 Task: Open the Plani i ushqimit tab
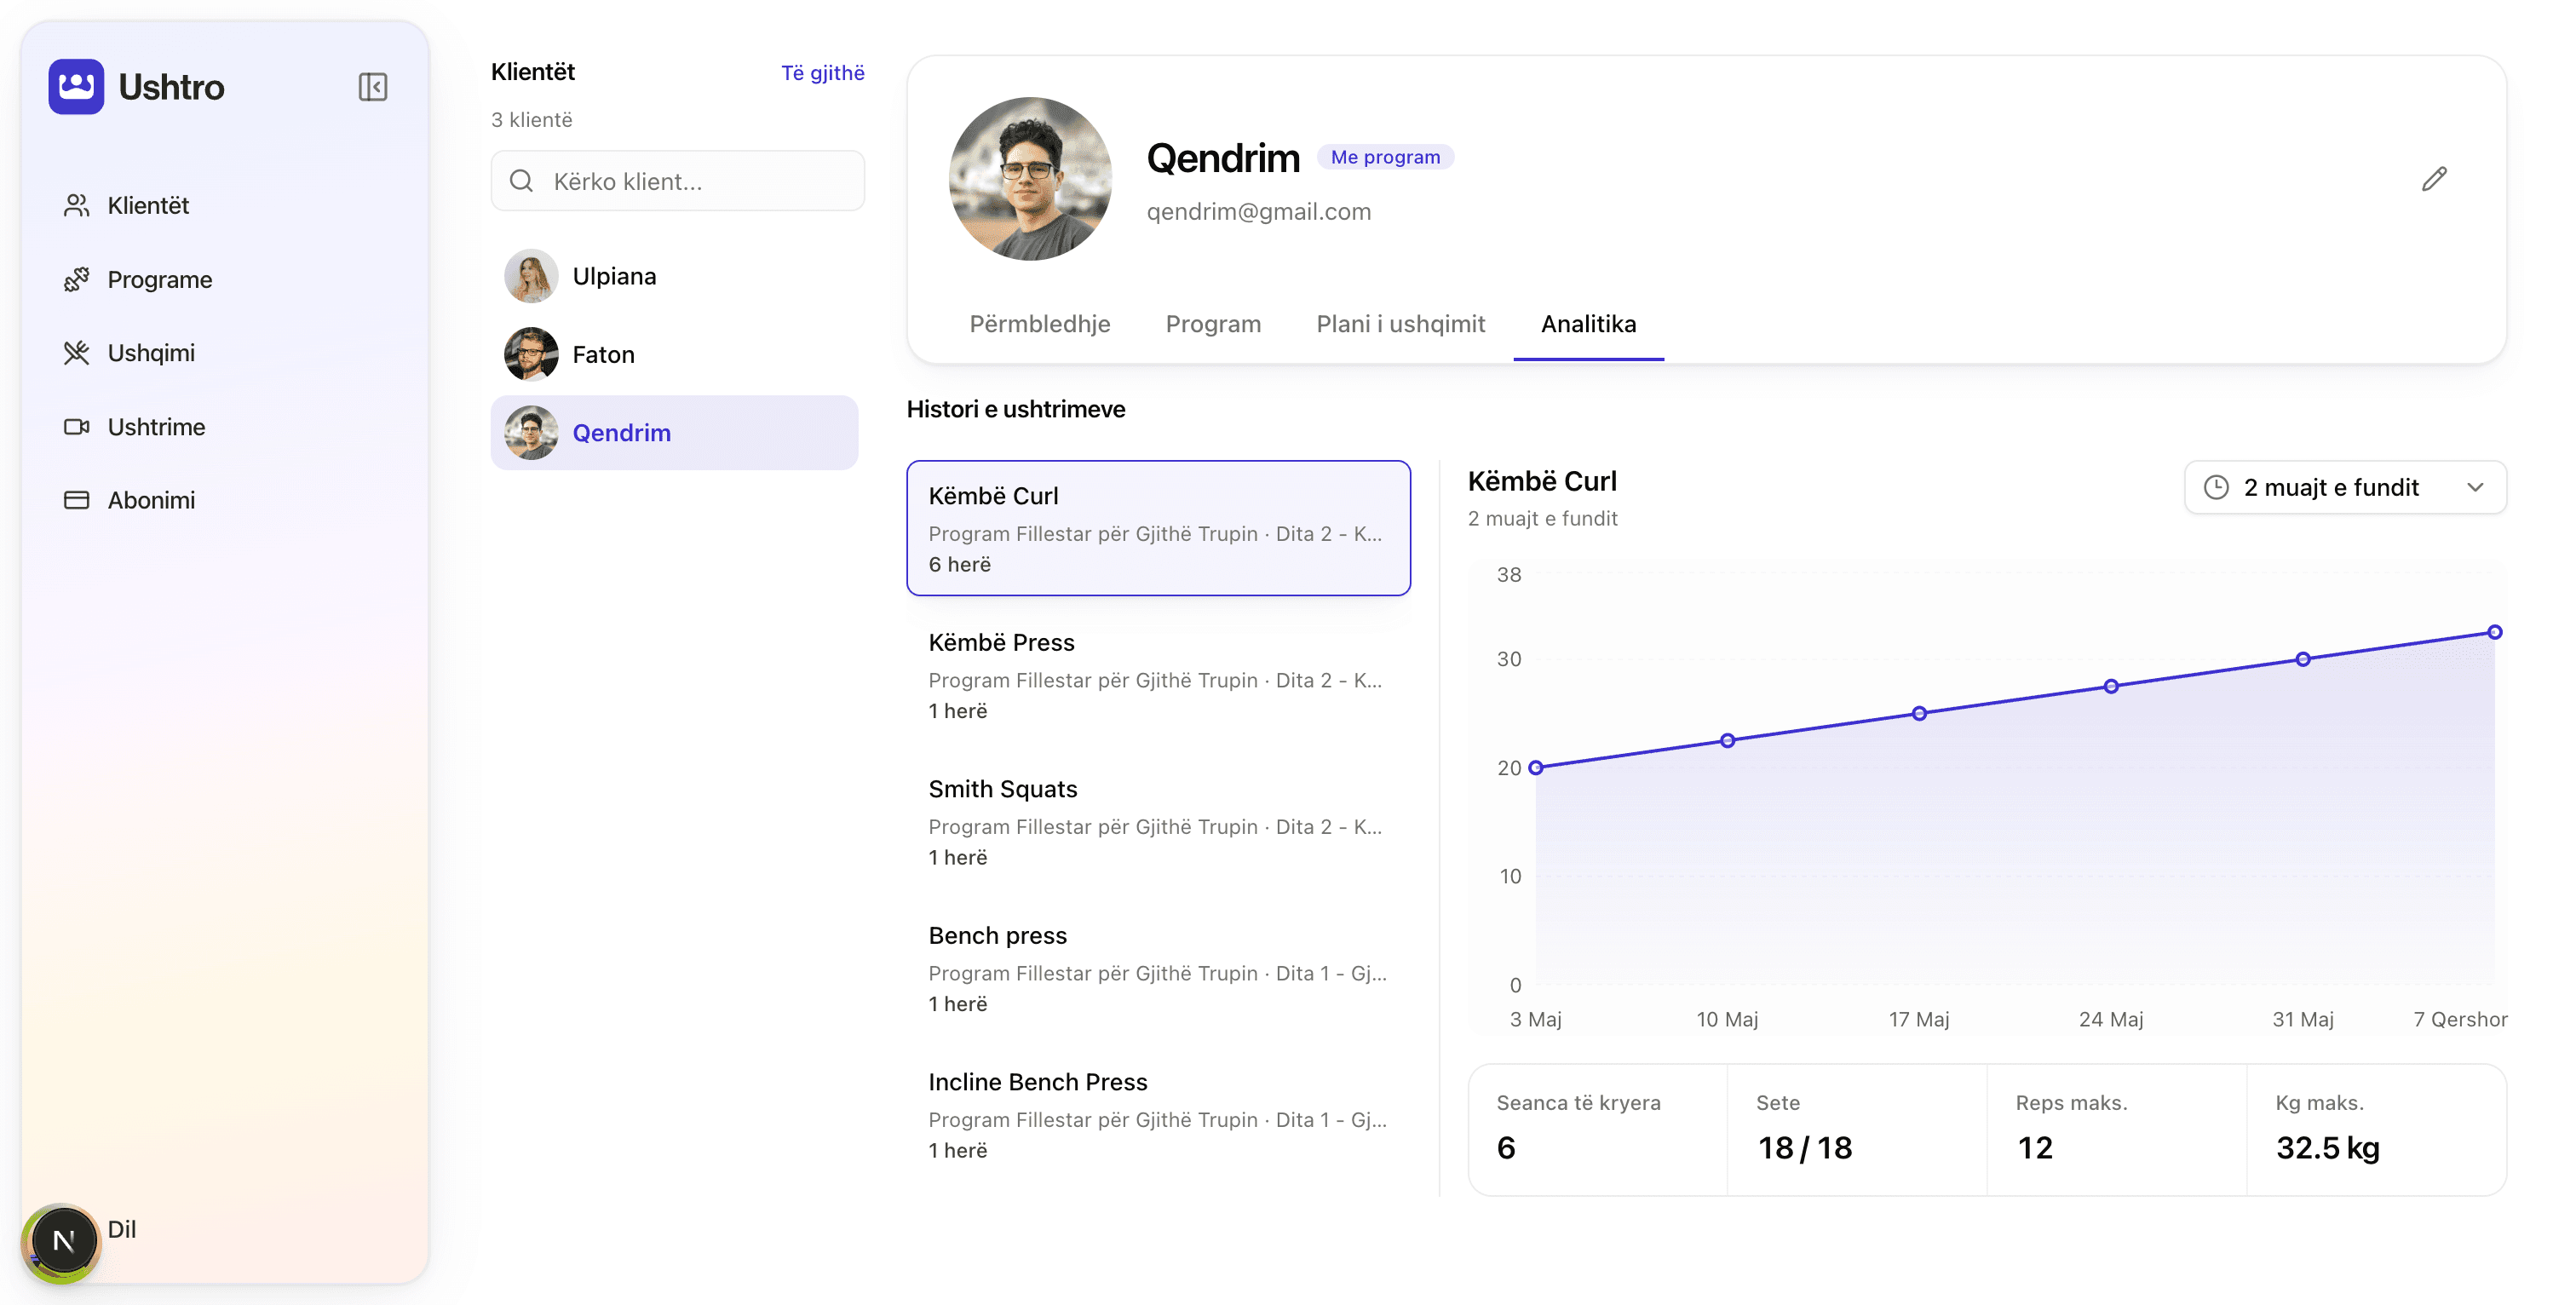coord(1400,324)
